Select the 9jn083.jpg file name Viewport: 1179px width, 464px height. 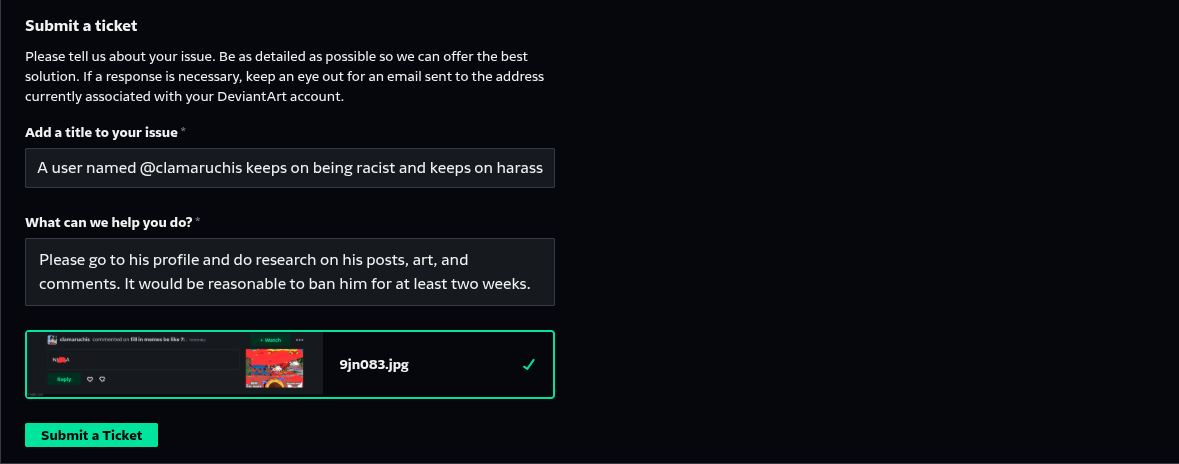tap(374, 365)
